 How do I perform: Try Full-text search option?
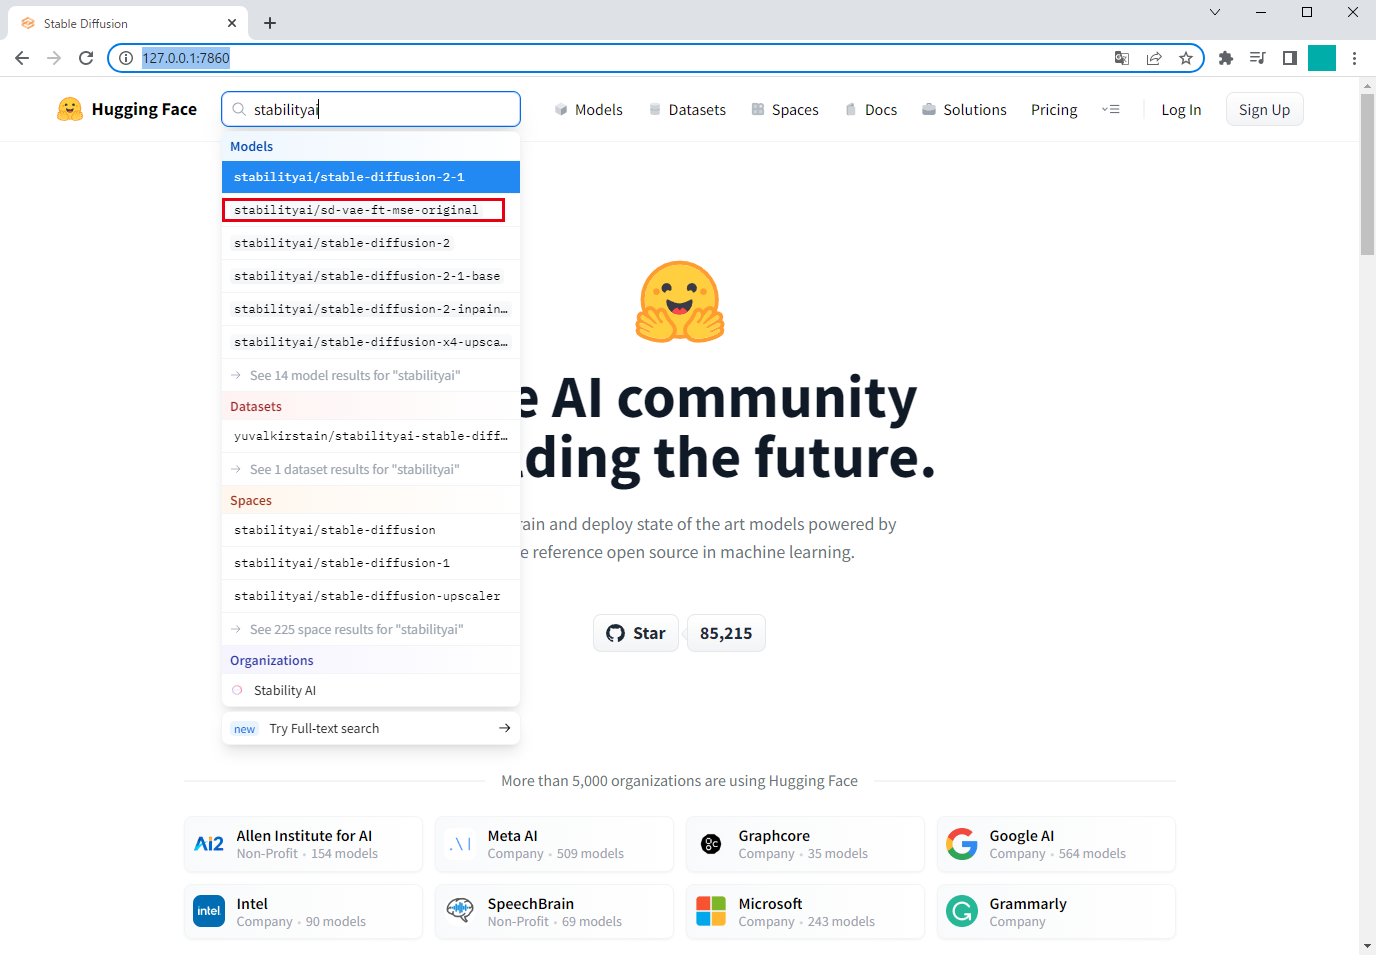pyautogui.click(x=371, y=728)
